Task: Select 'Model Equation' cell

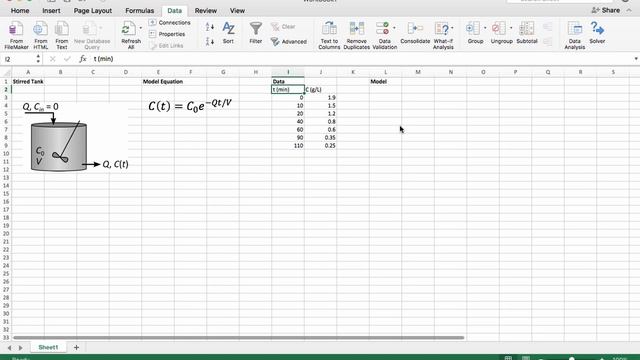Action: [158, 82]
